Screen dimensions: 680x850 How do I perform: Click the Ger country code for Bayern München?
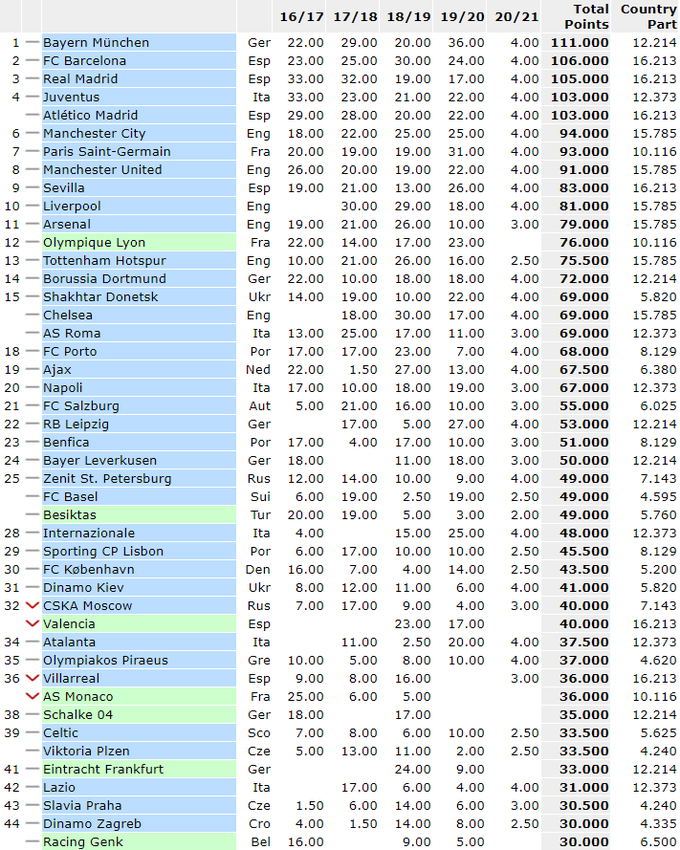(258, 43)
